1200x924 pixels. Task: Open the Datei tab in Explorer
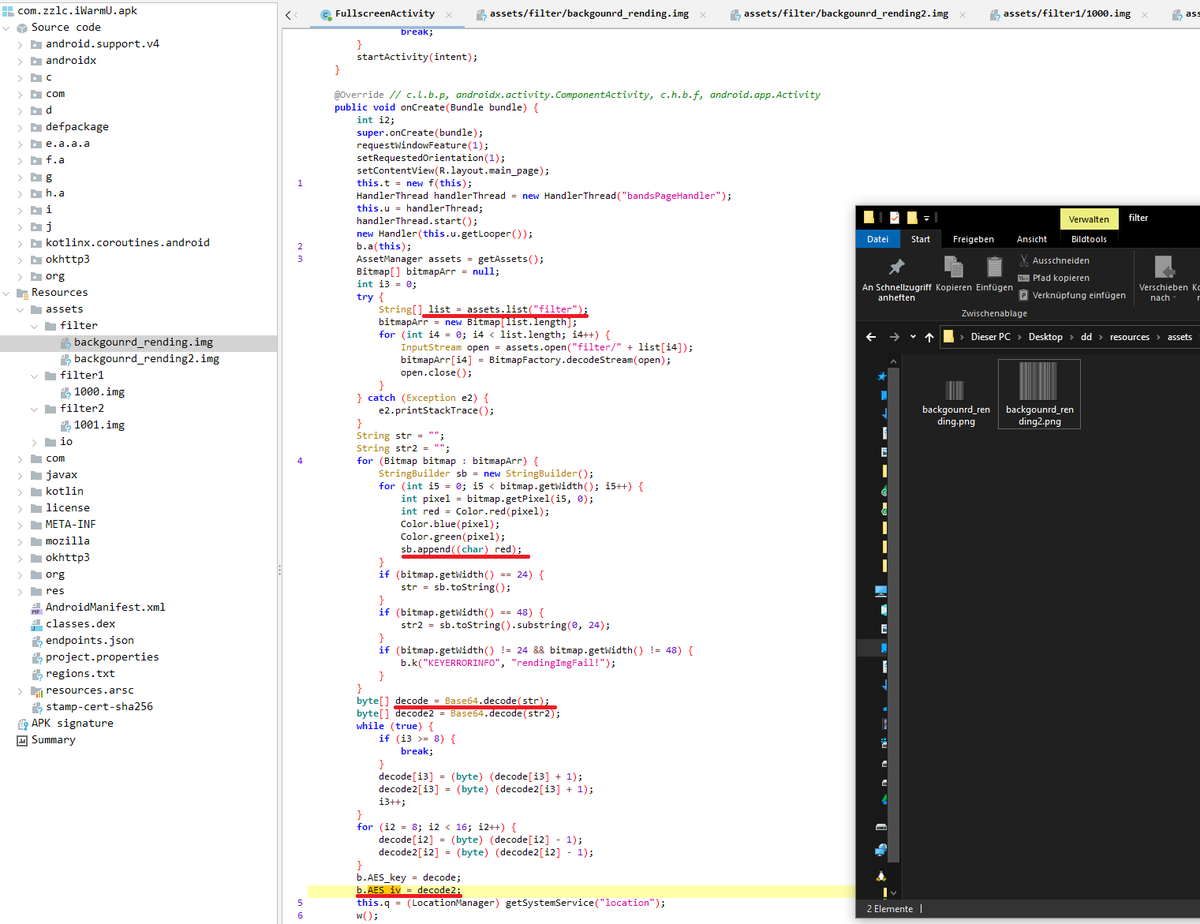(x=877, y=239)
